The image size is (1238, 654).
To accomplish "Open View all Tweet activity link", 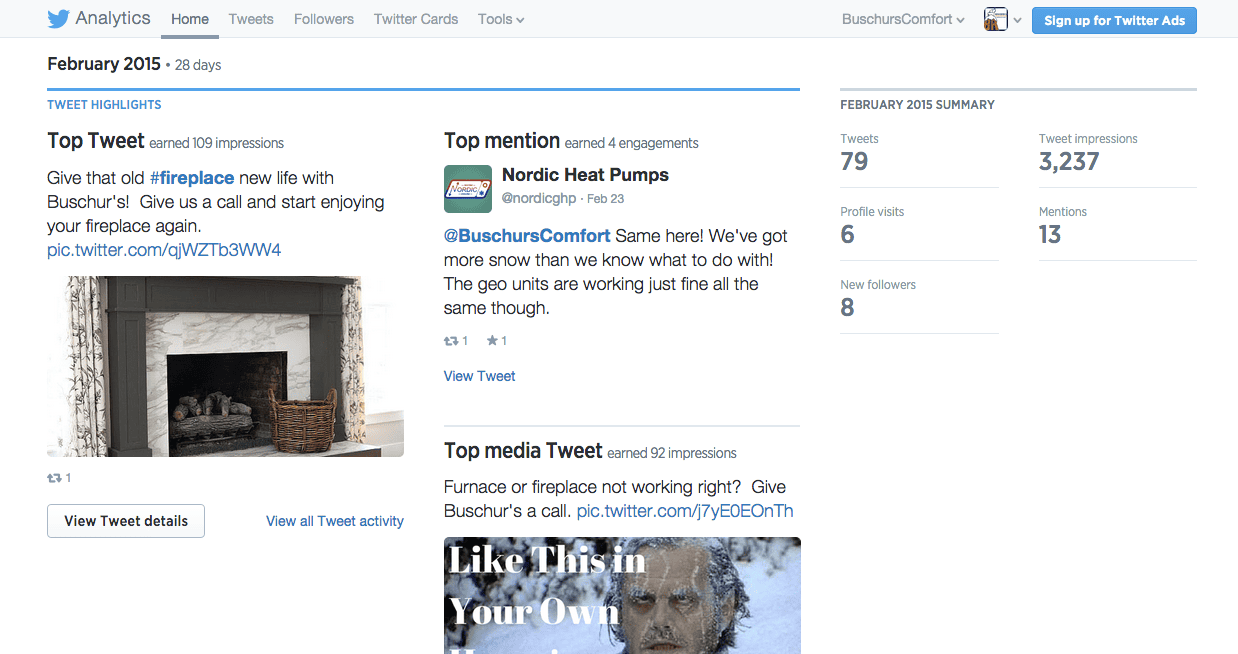I will tap(335, 521).
